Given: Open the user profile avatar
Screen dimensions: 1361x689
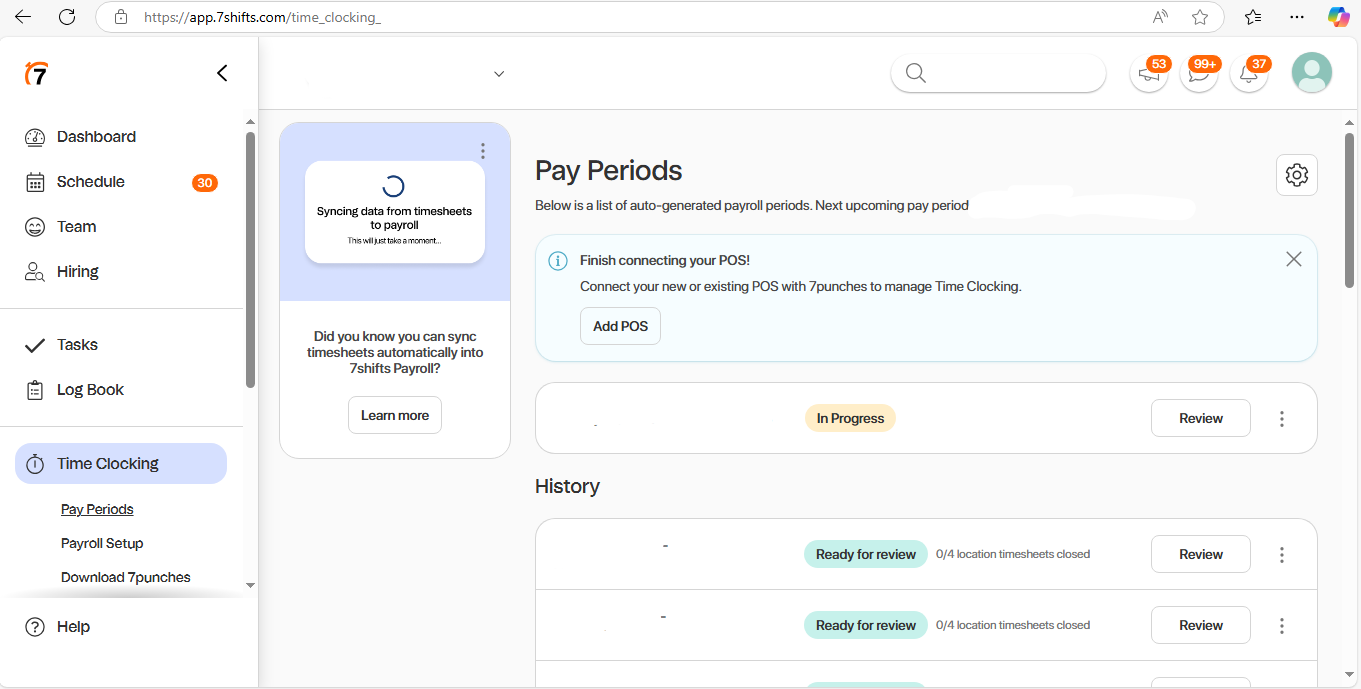Looking at the screenshot, I should [1311, 73].
